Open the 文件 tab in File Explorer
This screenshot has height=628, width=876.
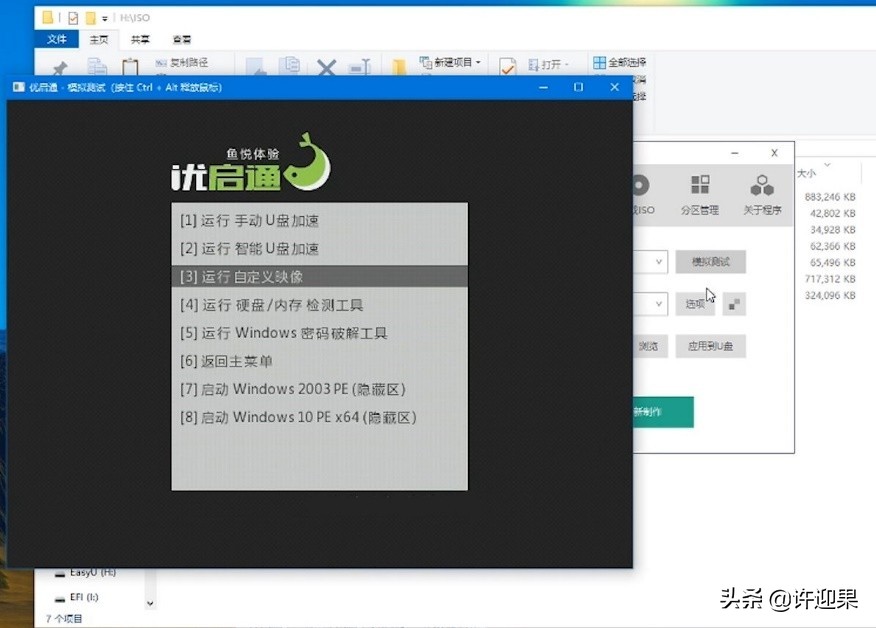(56, 39)
